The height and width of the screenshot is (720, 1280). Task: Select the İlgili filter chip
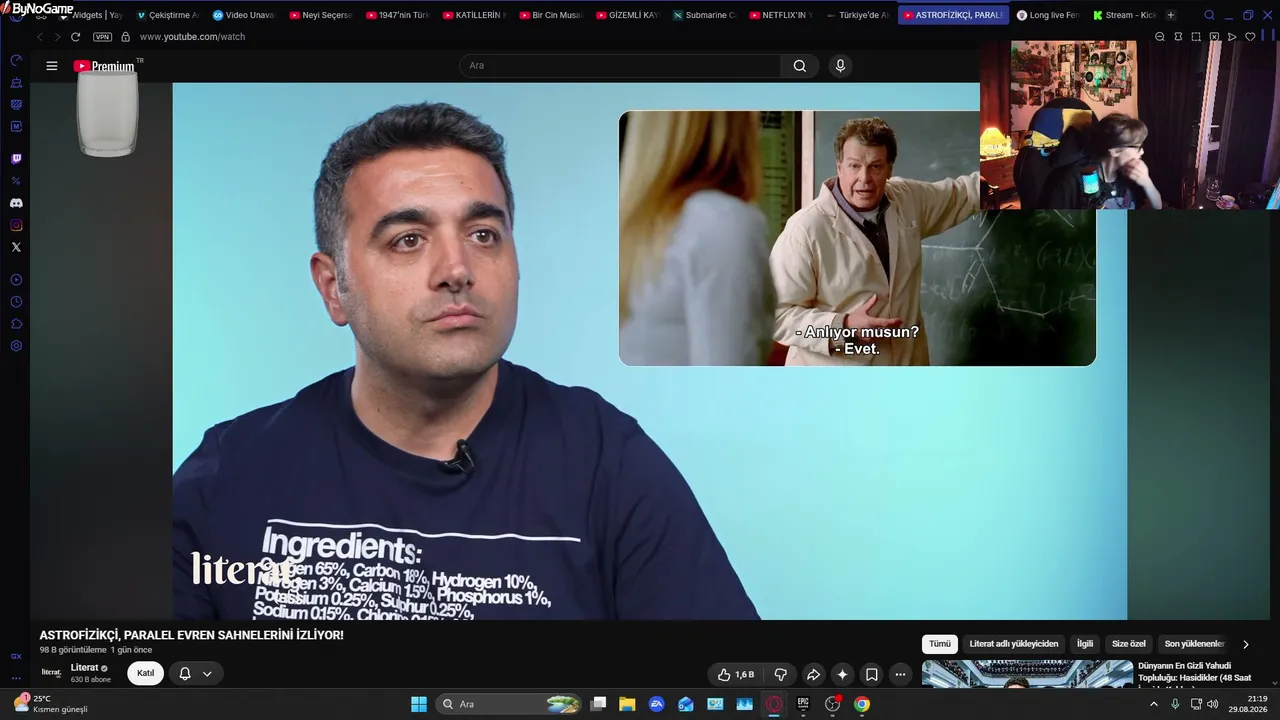click(x=1085, y=644)
